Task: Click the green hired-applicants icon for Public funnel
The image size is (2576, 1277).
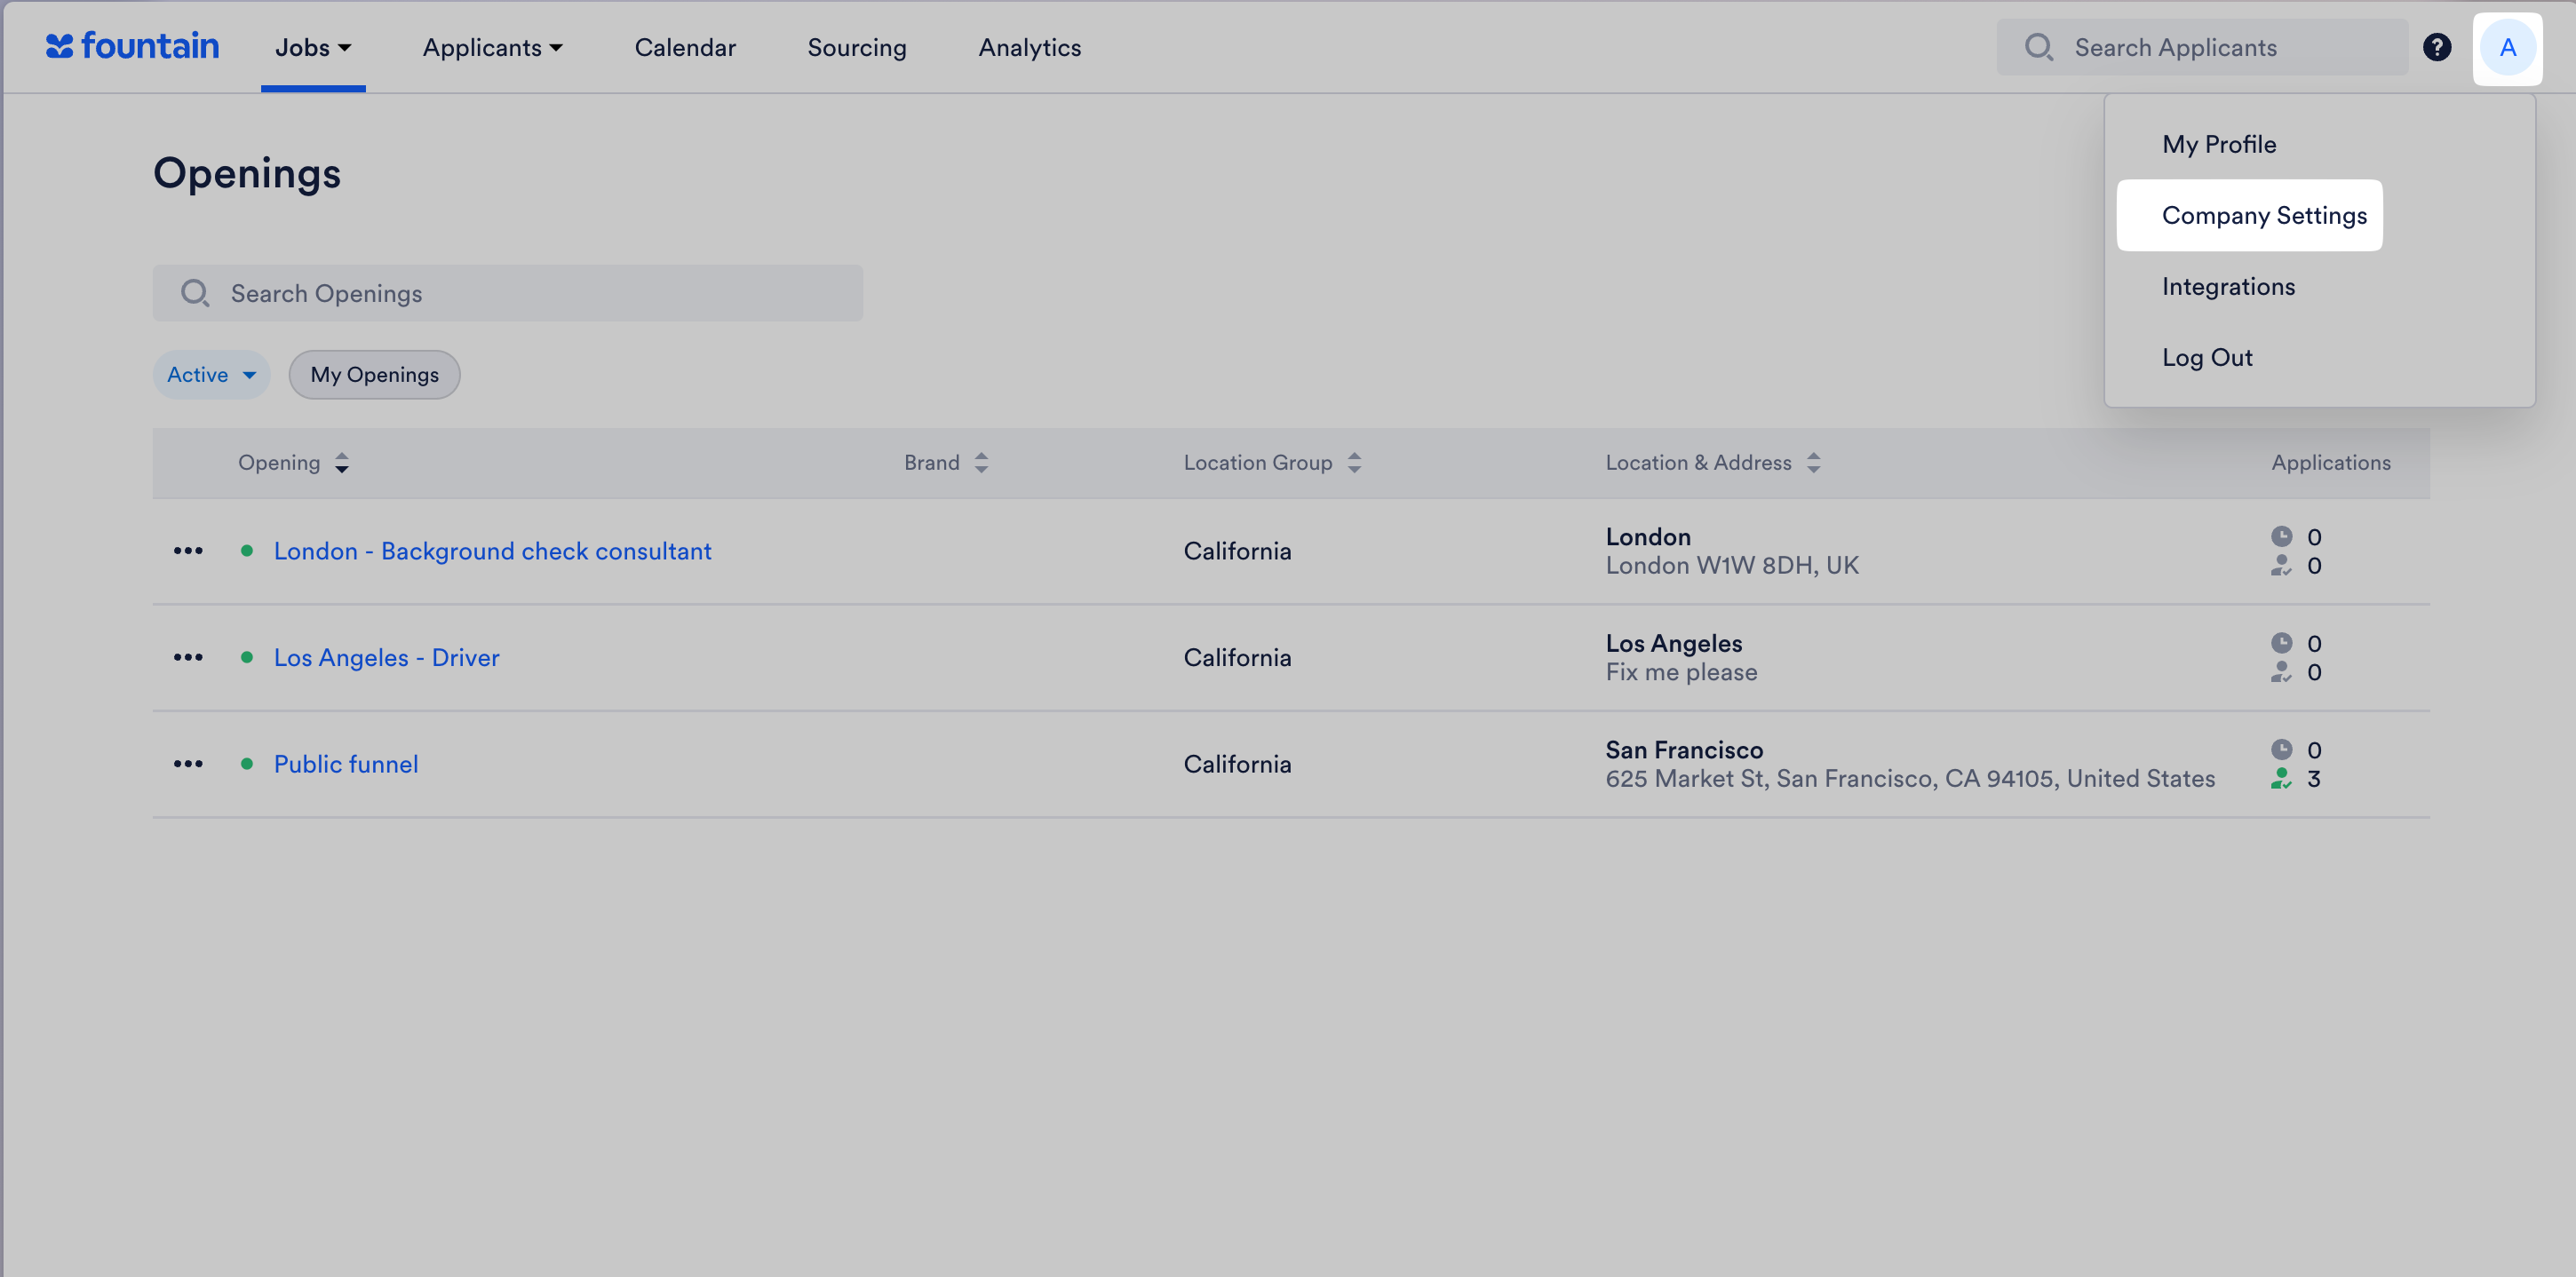Action: tap(2281, 779)
